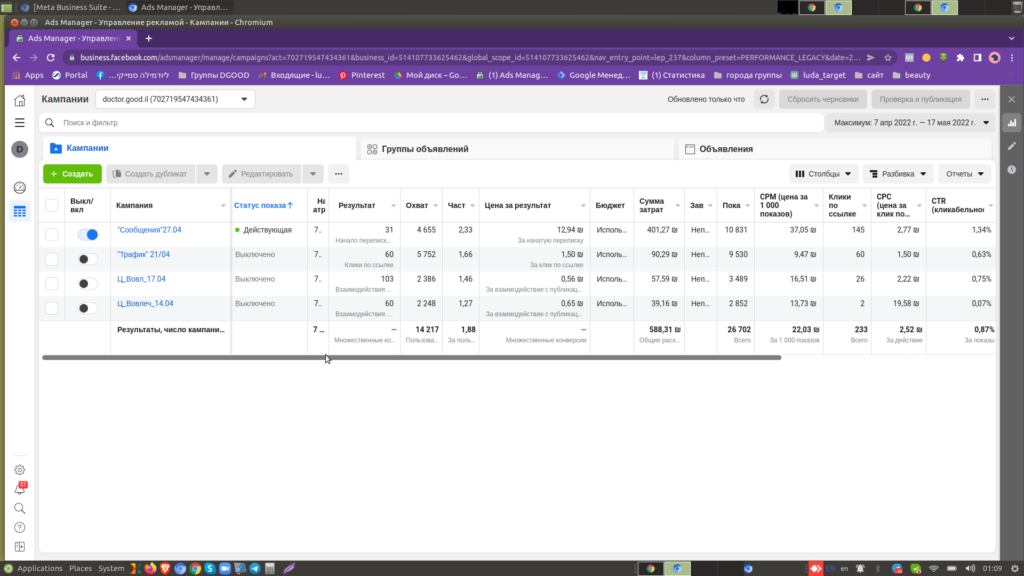The height and width of the screenshot is (576, 1024).
Task: Click the settings gear in left sidebar
Action: tap(19, 470)
